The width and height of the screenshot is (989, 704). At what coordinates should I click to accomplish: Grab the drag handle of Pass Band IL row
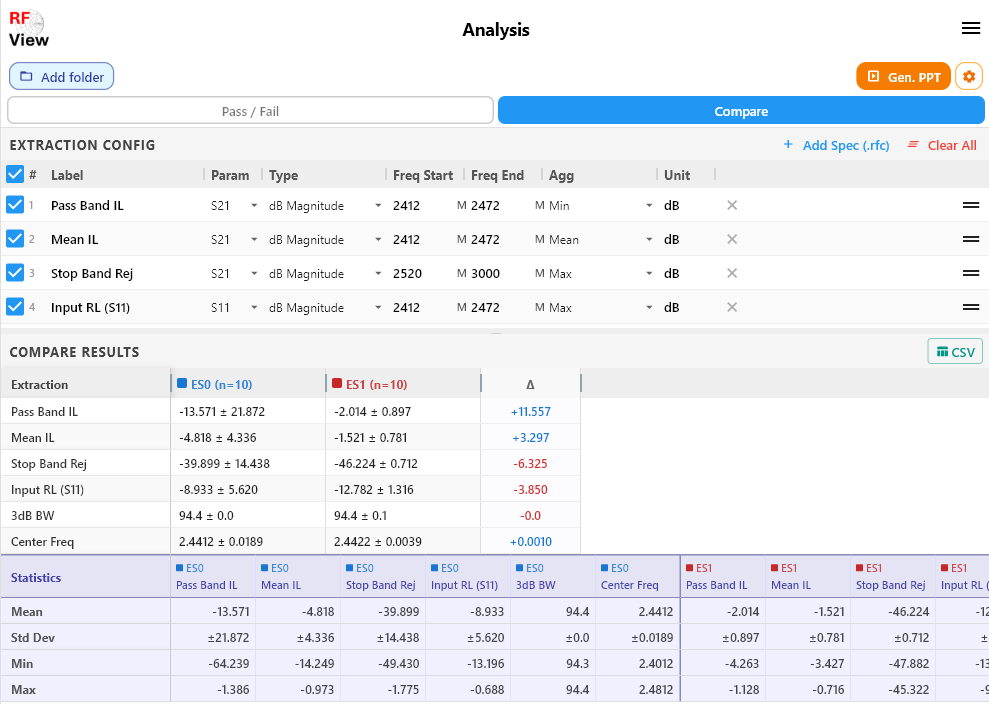click(x=971, y=205)
